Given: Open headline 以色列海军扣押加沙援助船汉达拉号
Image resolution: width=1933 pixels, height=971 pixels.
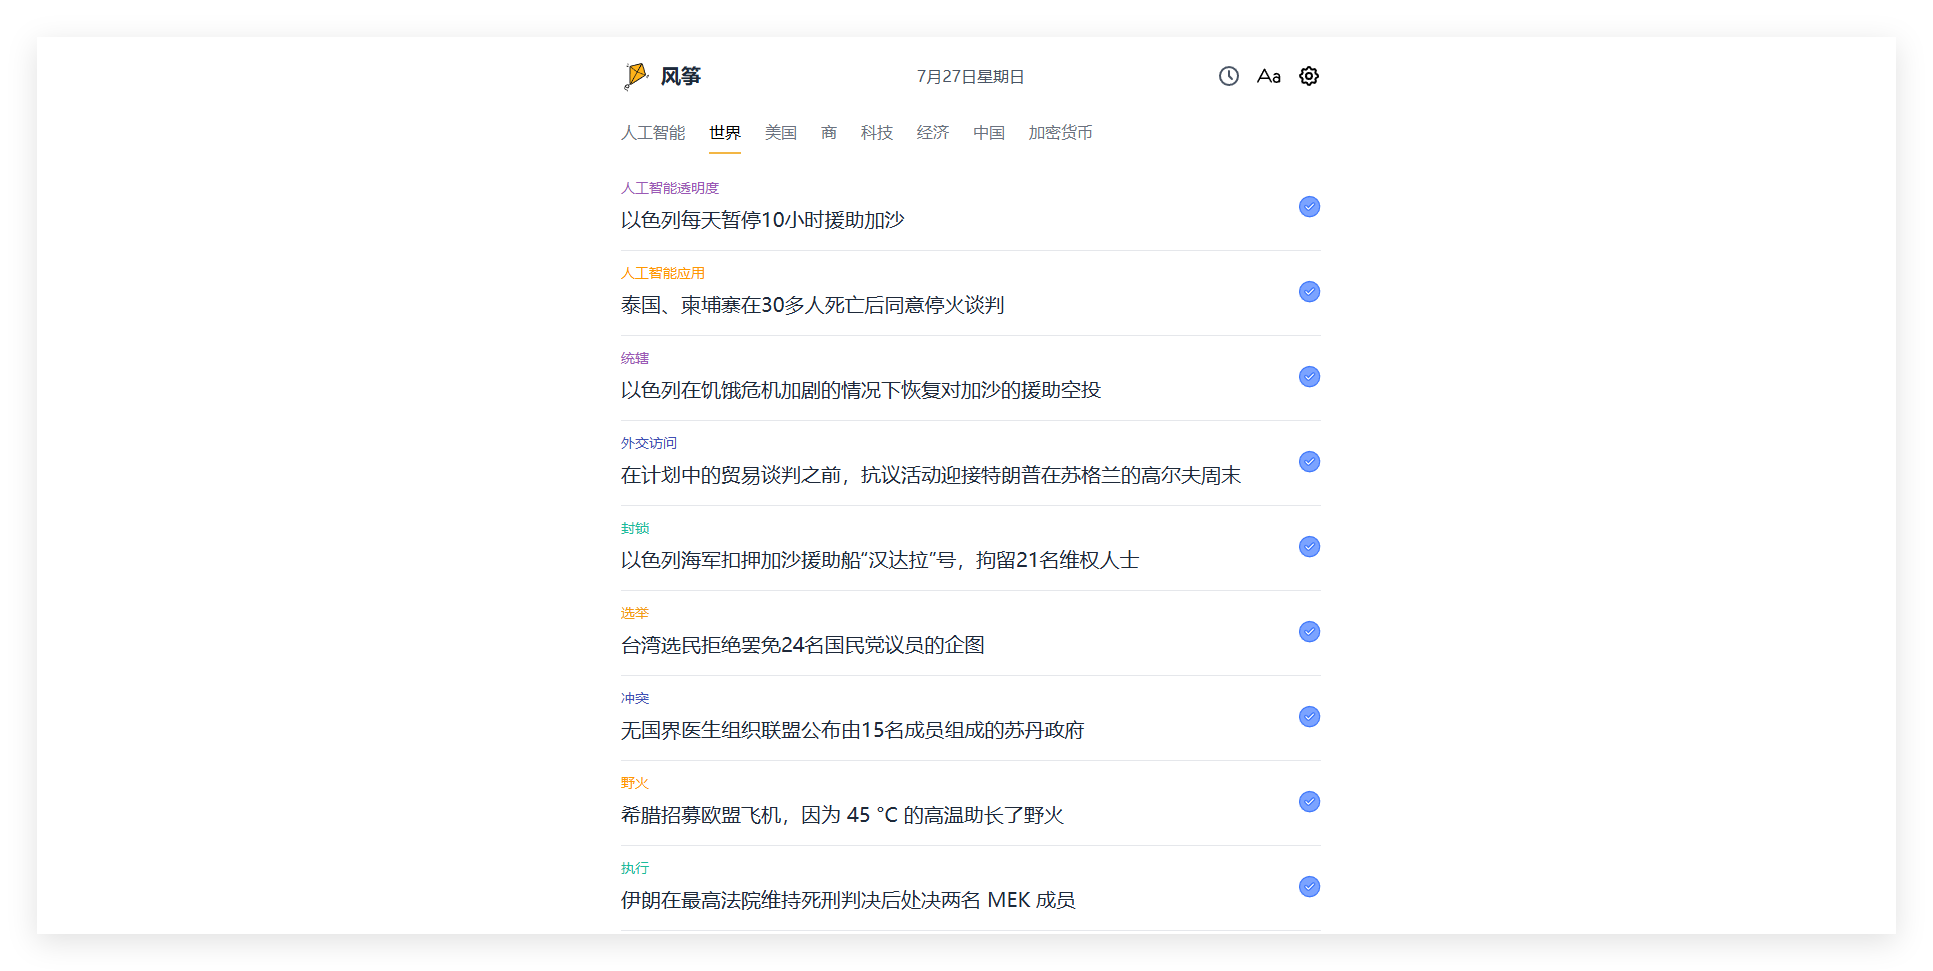Looking at the screenshot, I should 880,560.
